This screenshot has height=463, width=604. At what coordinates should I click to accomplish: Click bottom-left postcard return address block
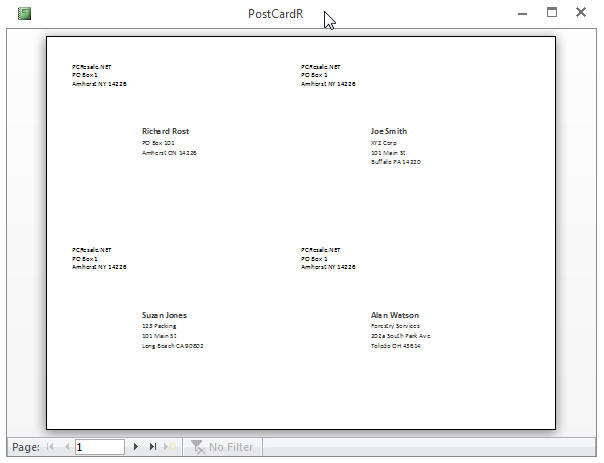pyautogui.click(x=99, y=259)
